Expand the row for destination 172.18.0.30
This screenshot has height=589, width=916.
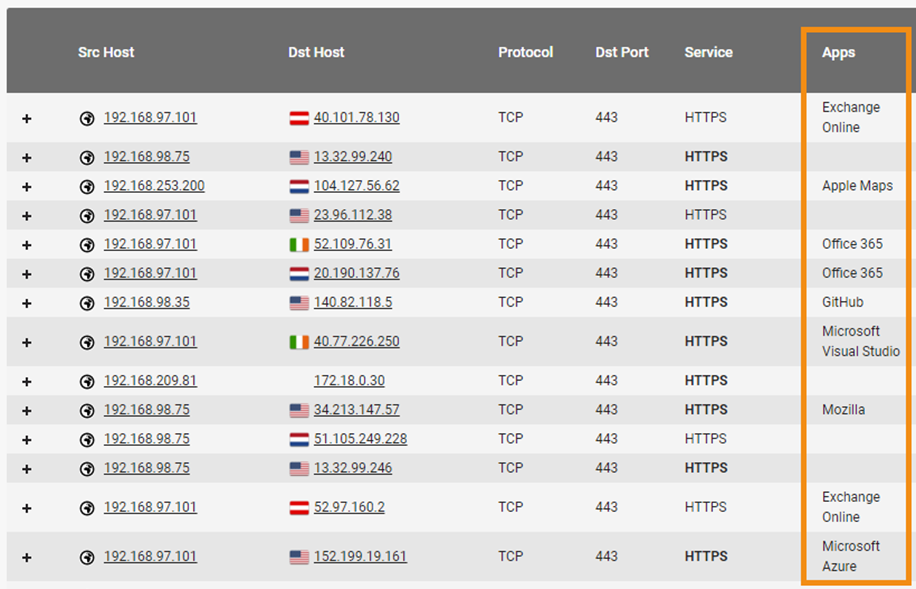(x=27, y=382)
